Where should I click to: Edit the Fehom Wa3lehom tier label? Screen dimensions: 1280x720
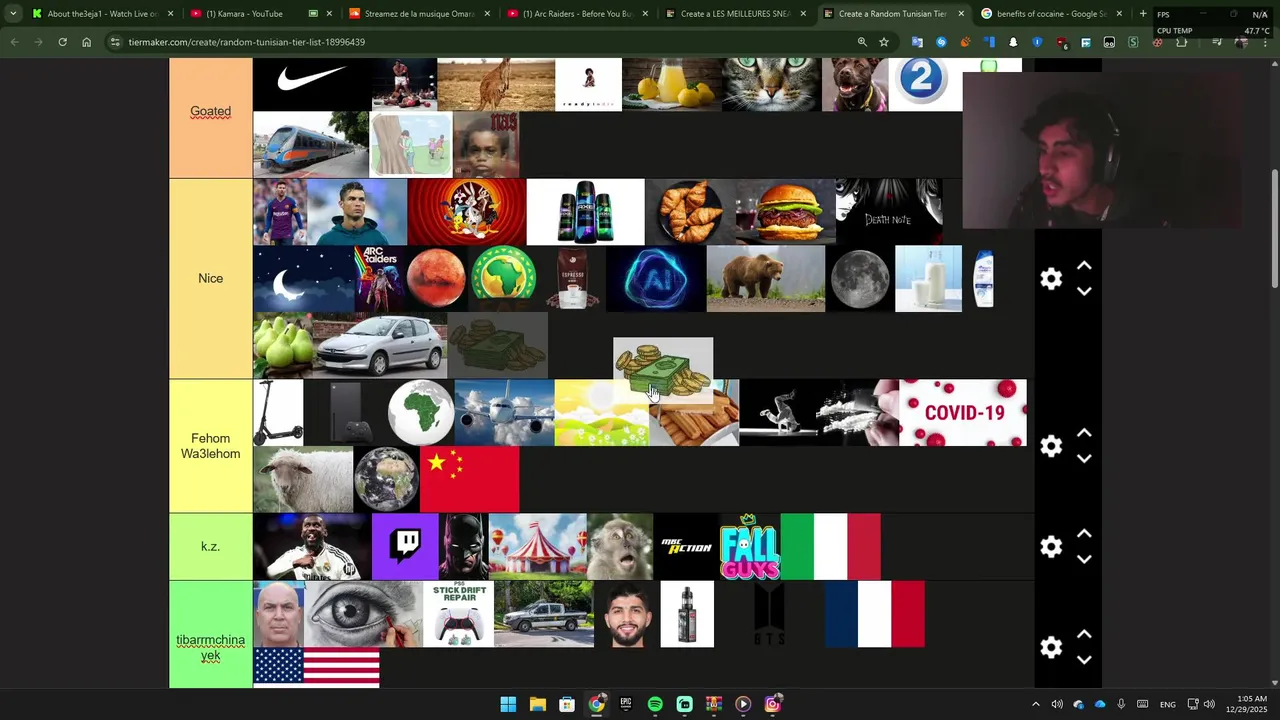(x=210, y=446)
